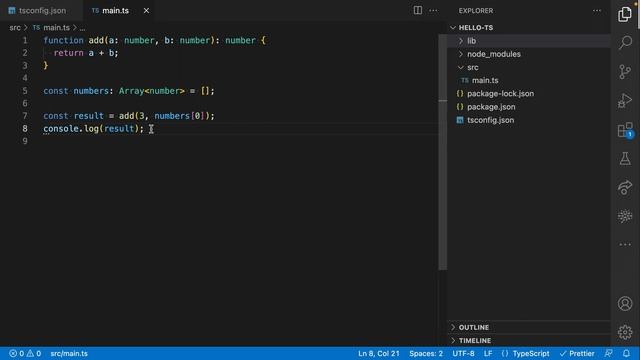Show additional views in activity bar
Viewport: 640px width, 360px height.
624,244
